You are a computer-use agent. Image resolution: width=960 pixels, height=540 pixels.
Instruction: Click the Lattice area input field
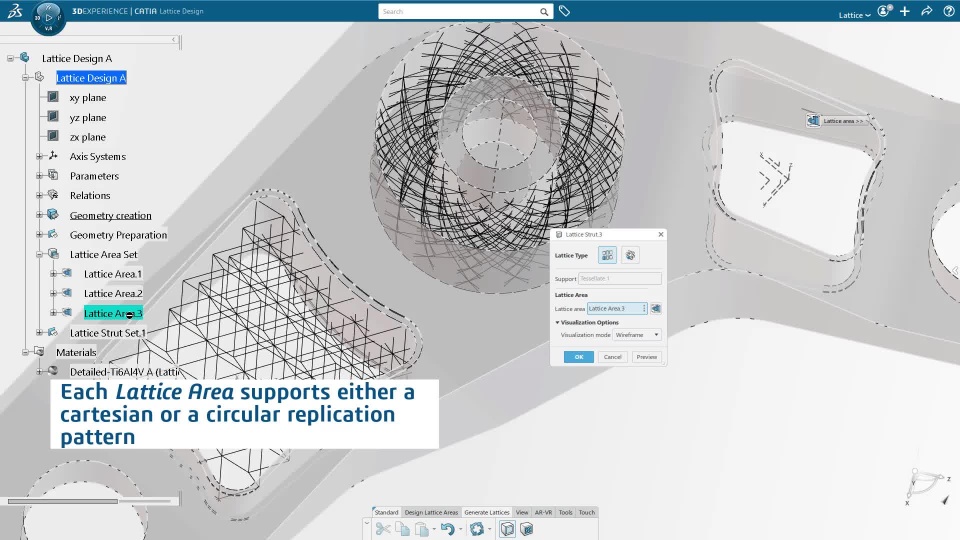tap(617, 309)
